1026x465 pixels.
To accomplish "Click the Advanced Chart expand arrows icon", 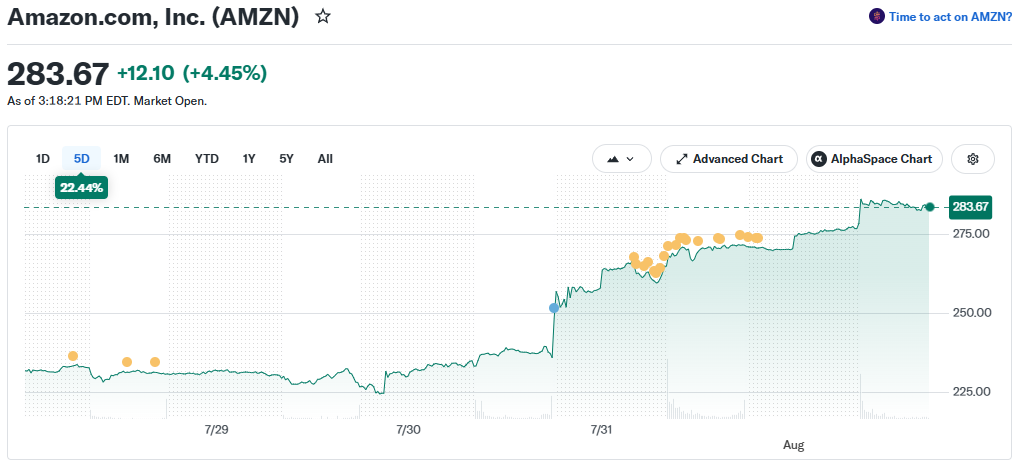I will click(682, 159).
